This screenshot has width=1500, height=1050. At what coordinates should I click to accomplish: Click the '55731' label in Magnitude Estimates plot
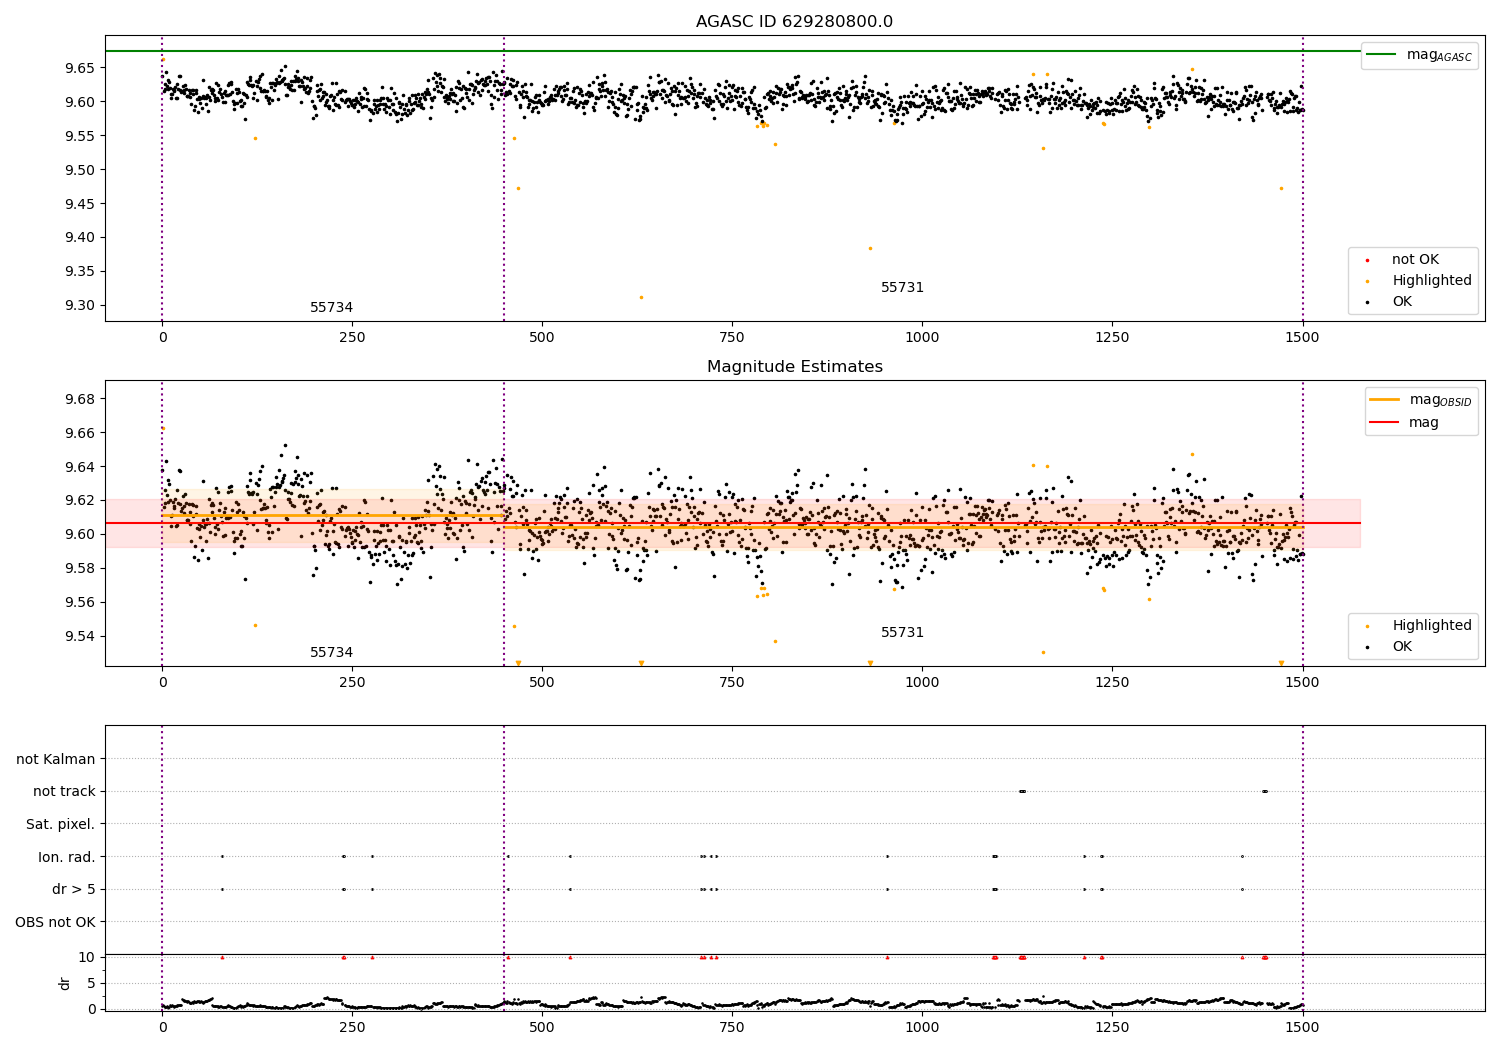pyautogui.click(x=902, y=633)
